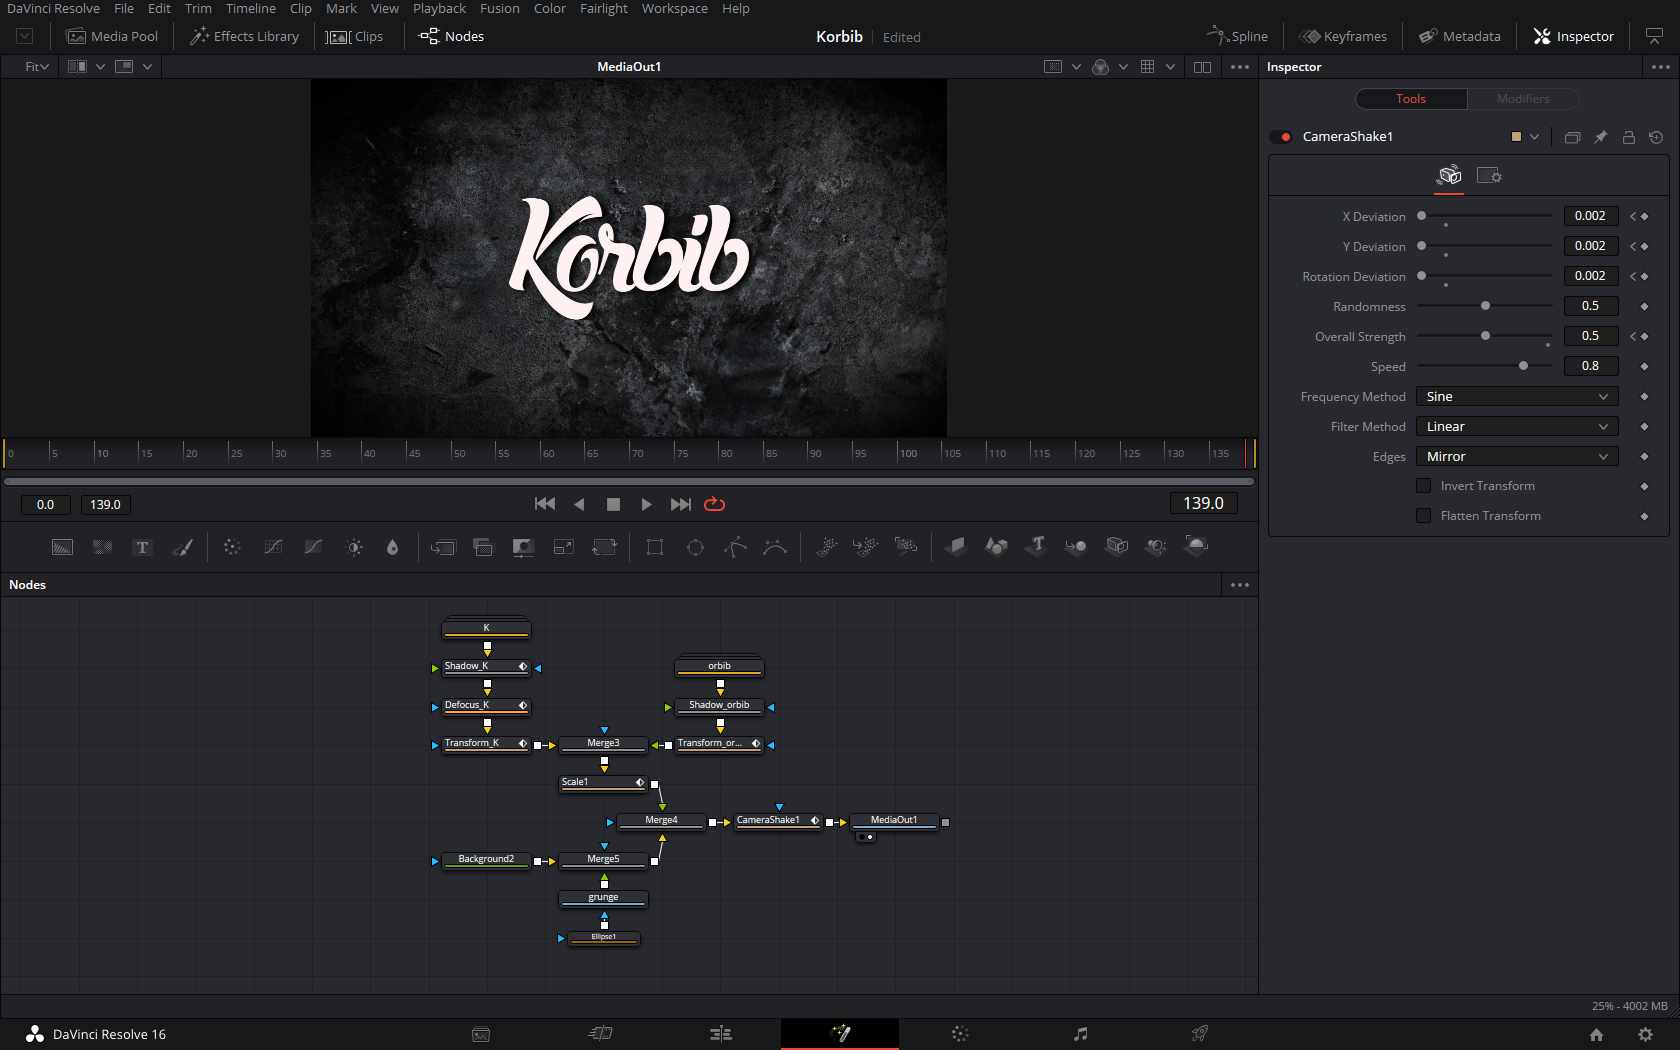Toggle lock on CameraShake1 in Inspector

click(x=1628, y=137)
